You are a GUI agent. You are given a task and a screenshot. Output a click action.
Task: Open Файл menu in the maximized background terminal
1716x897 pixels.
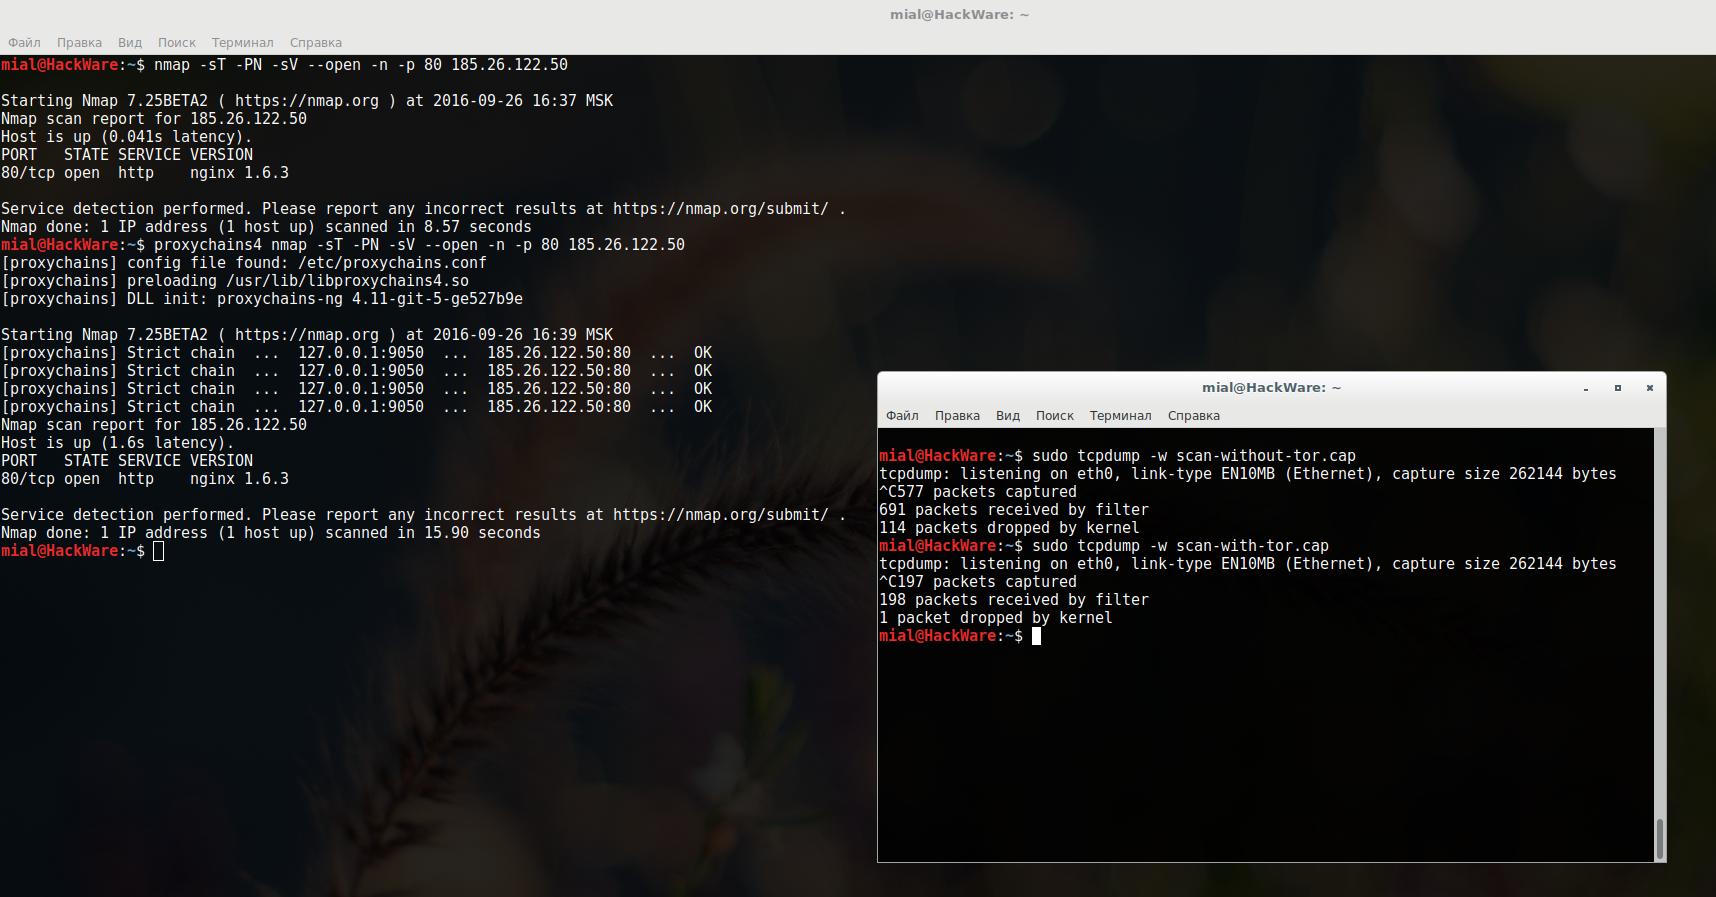point(24,42)
